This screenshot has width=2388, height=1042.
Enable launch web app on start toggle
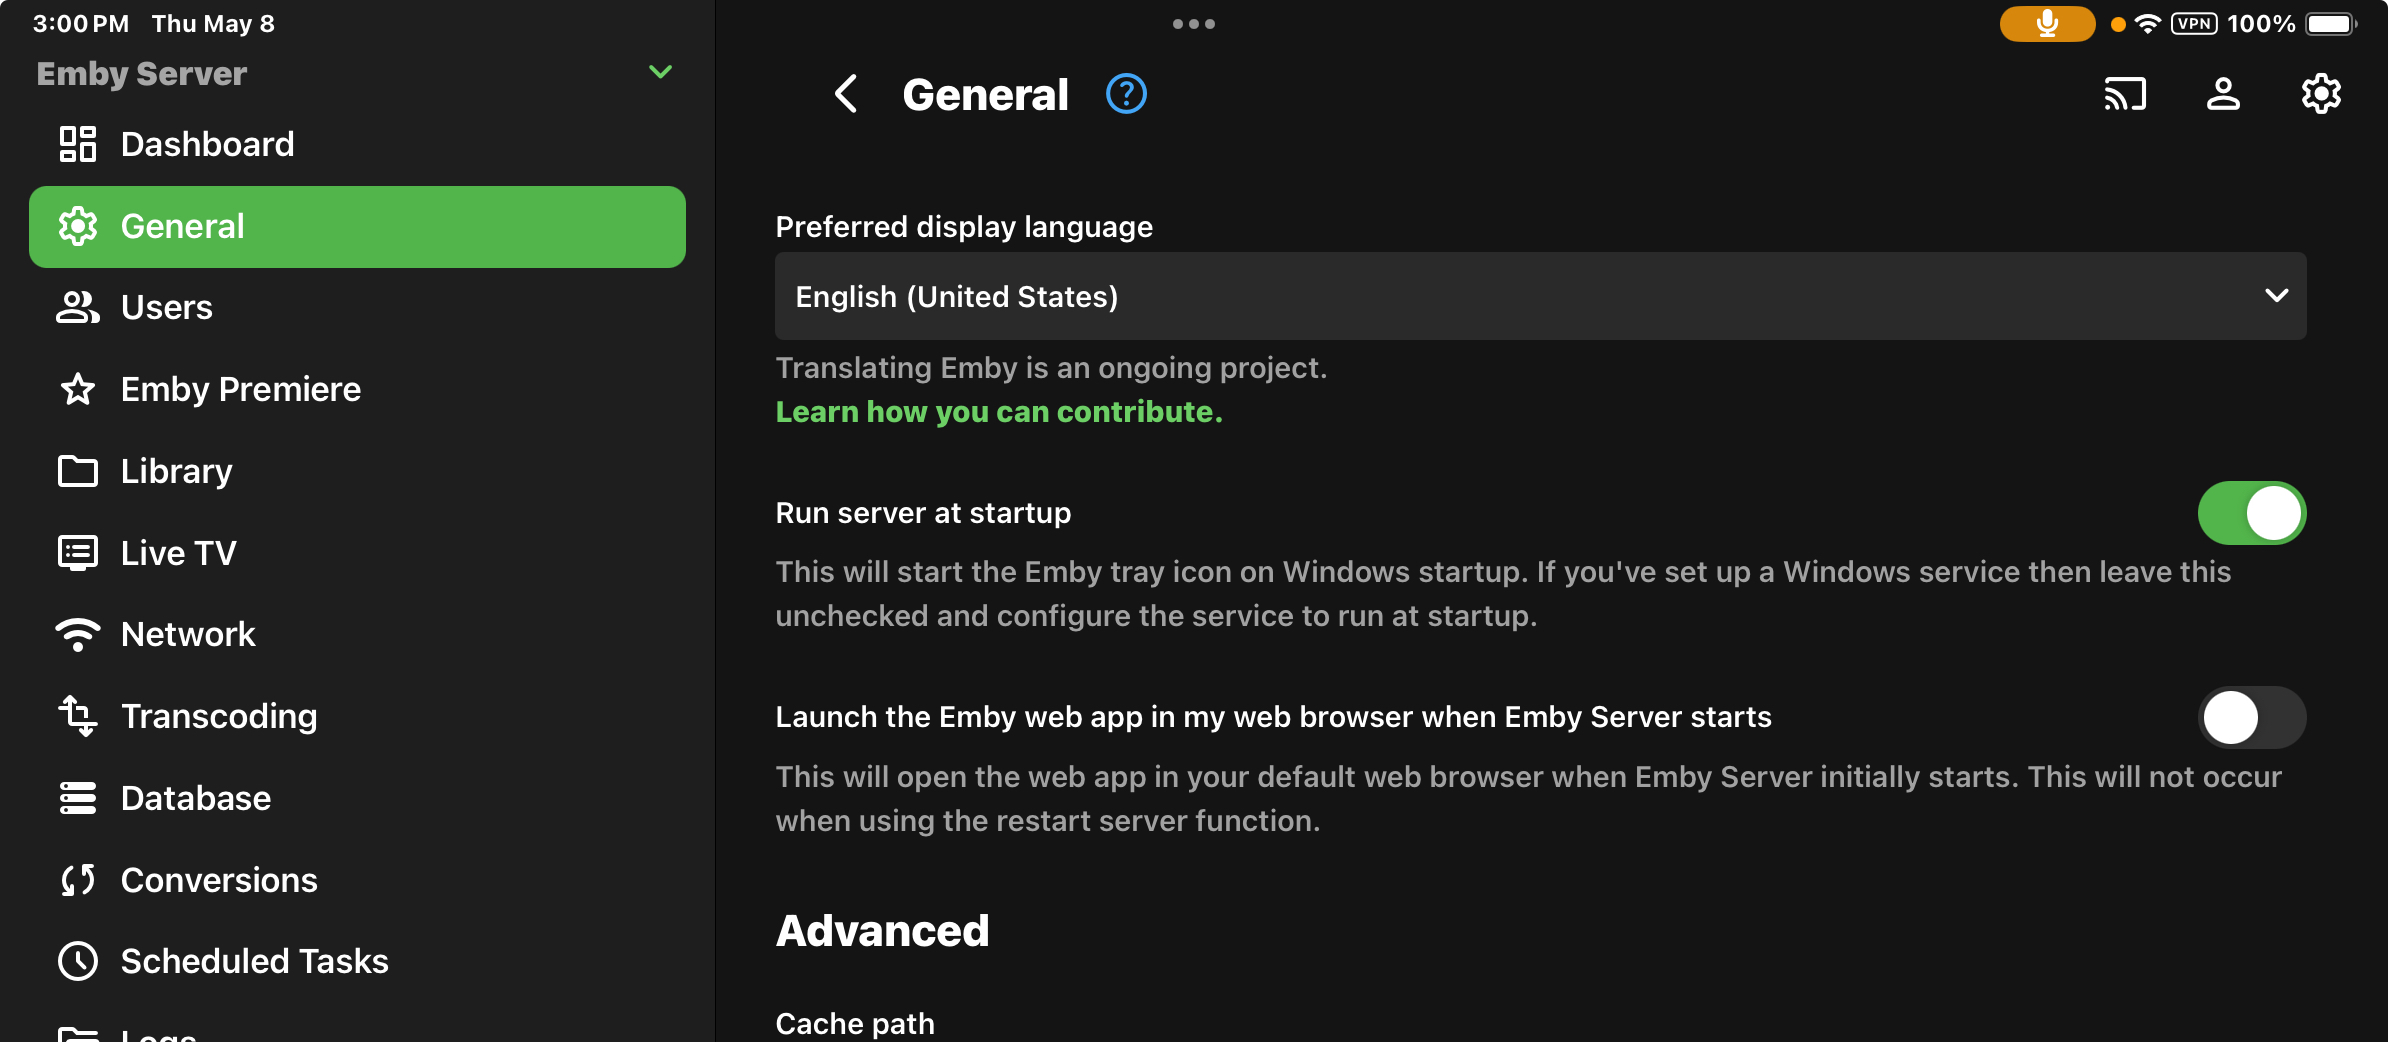2251,717
